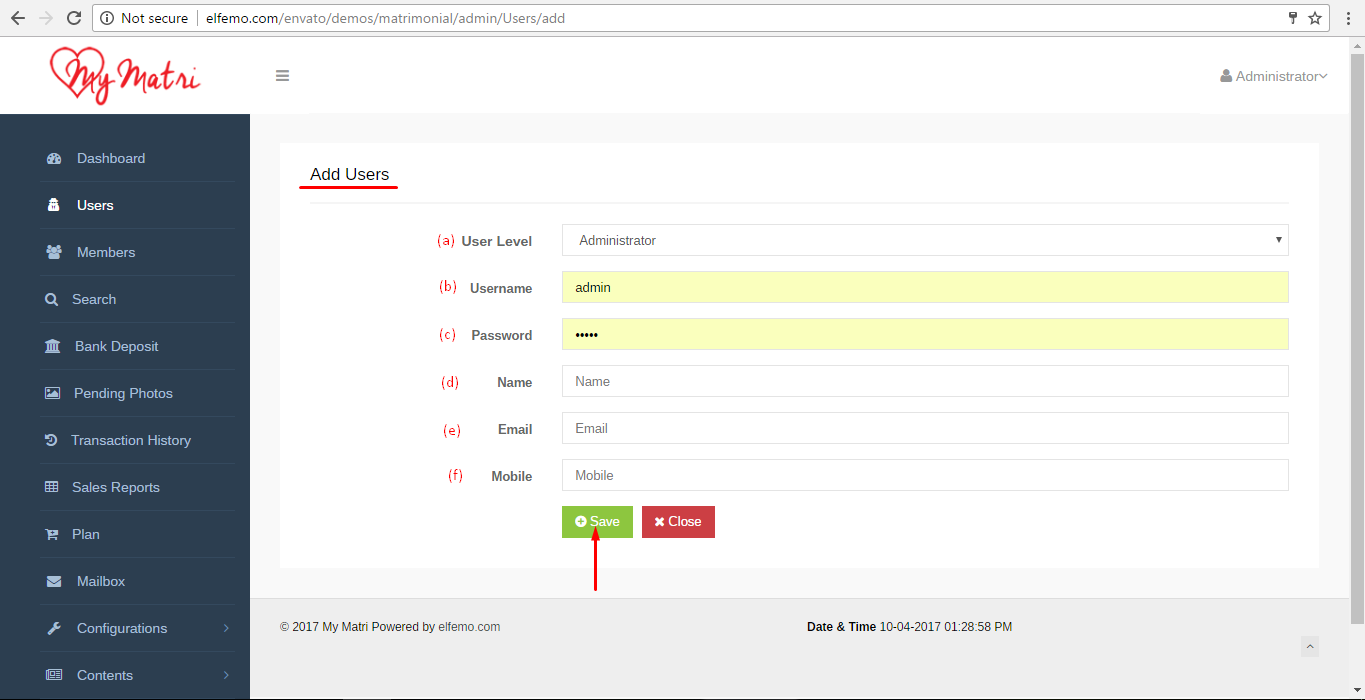Click the browser address bar URL
The height and width of the screenshot is (700, 1365).
(385, 18)
